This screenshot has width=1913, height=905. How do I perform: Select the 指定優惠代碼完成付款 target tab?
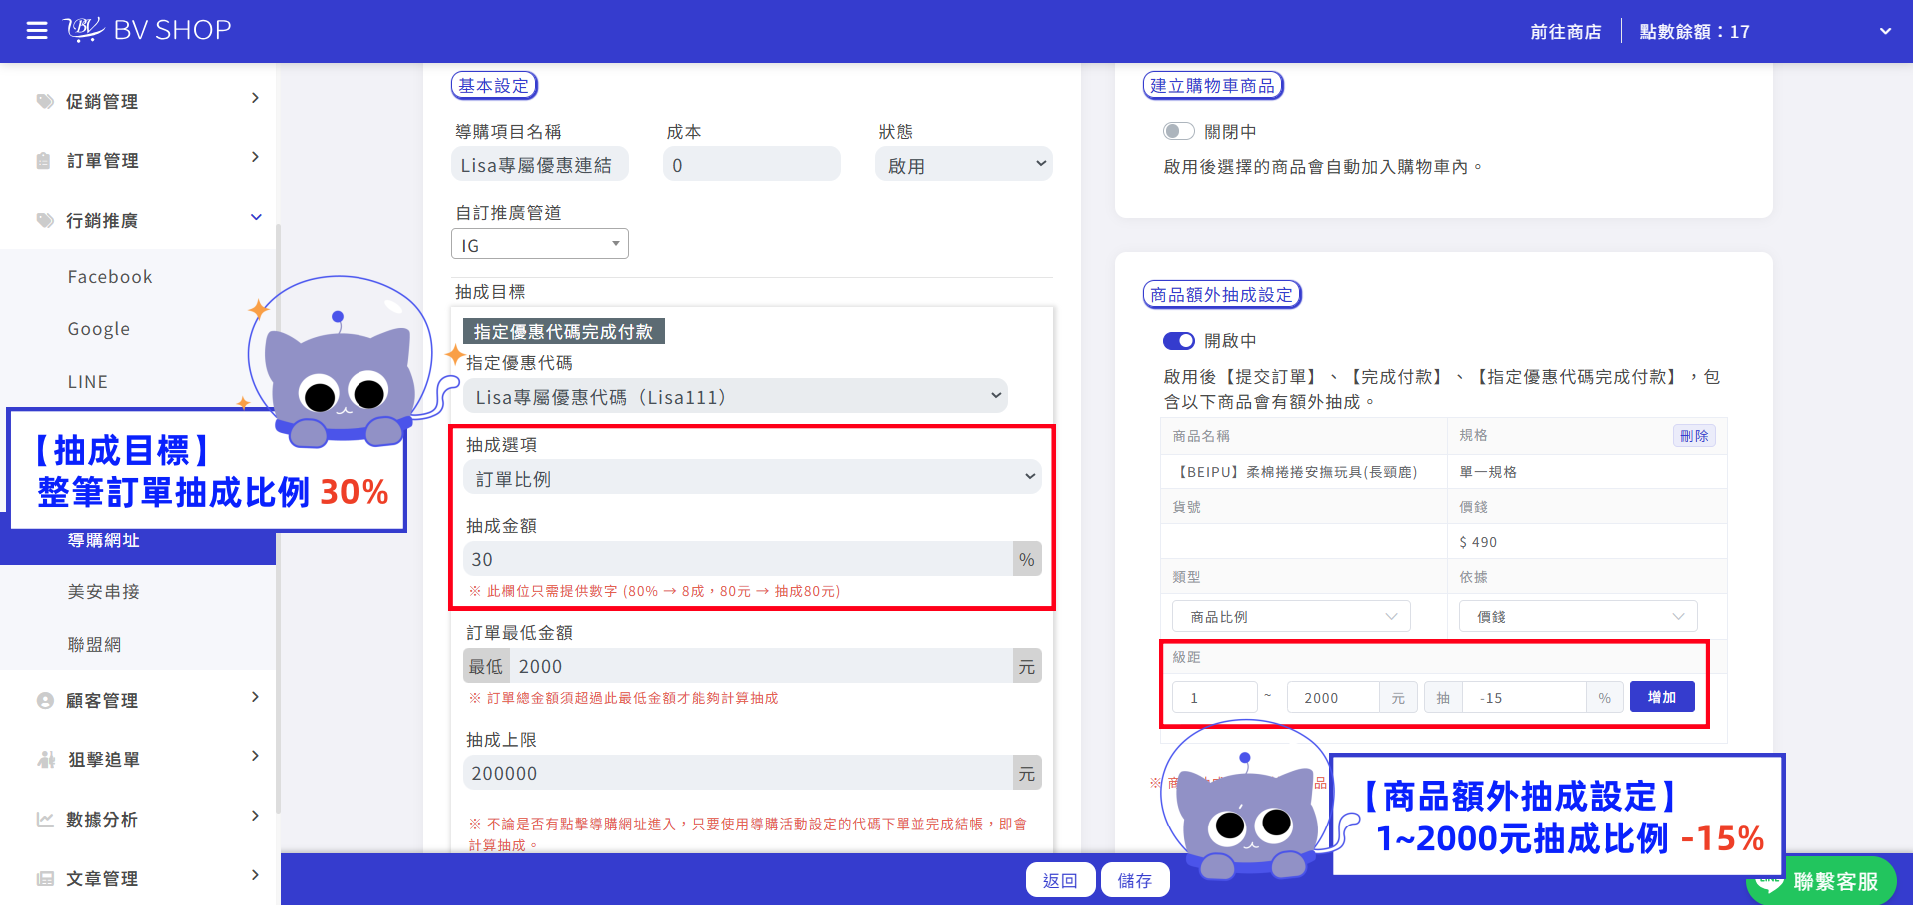pyautogui.click(x=564, y=331)
